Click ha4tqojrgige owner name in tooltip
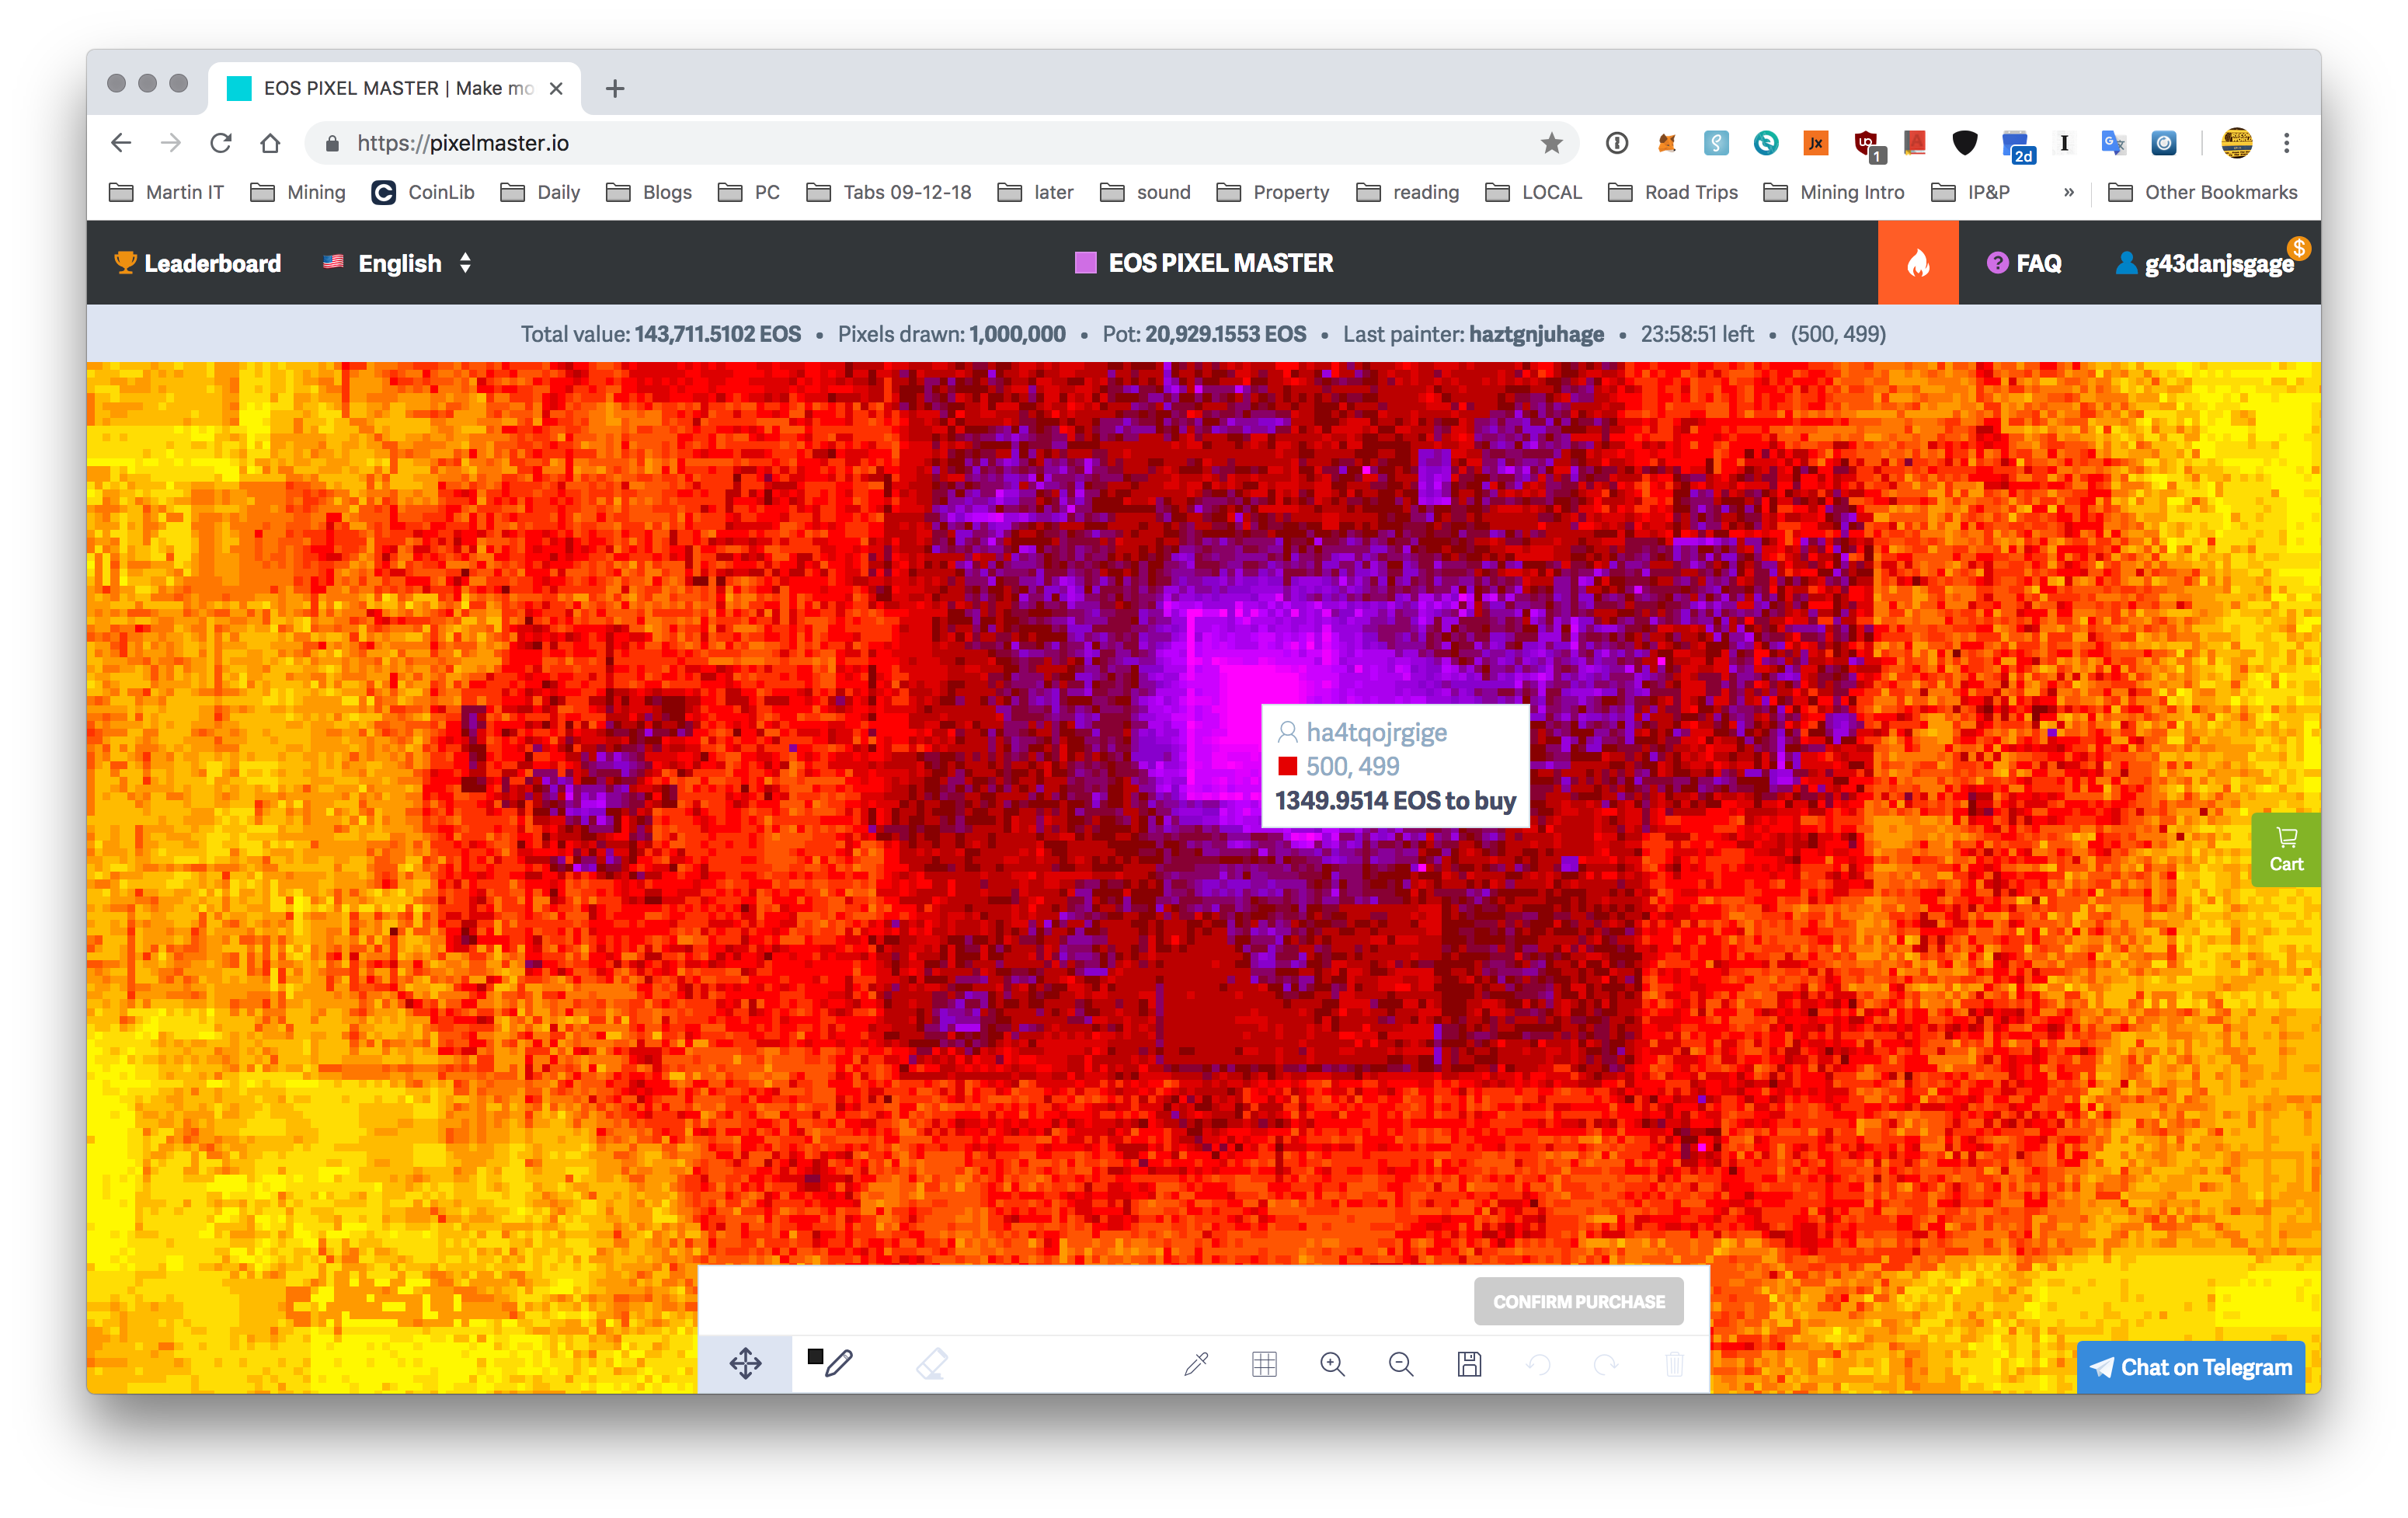2408x1518 pixels. tap(1376, 732)
